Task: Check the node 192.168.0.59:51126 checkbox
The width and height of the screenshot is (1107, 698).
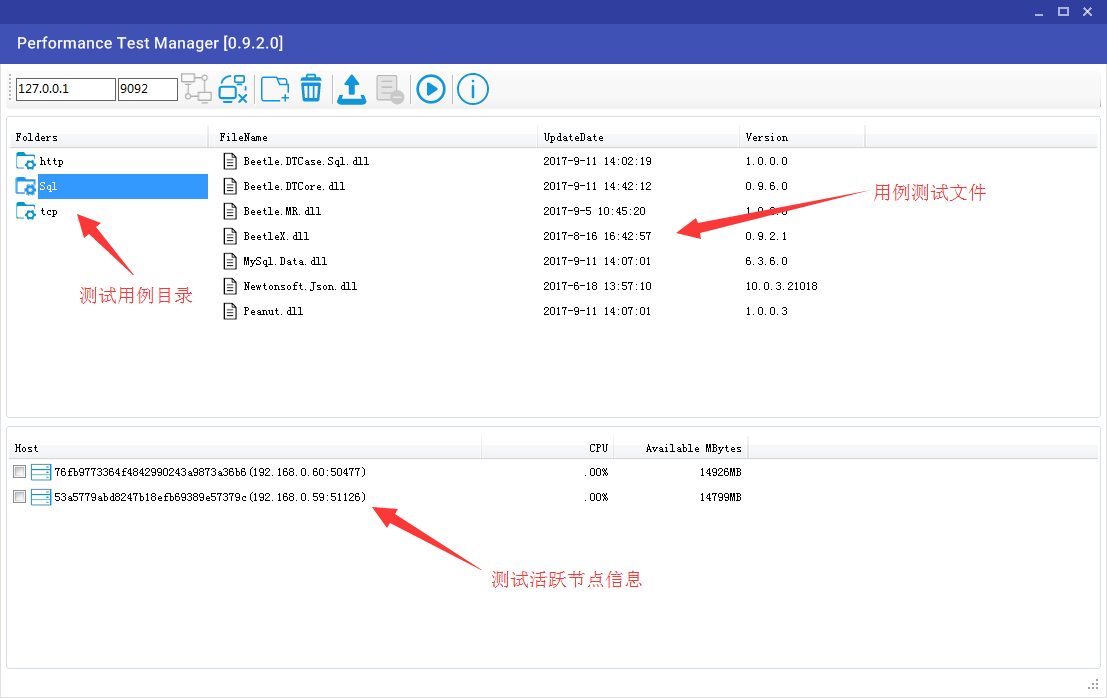Action: tap(20, 498)
